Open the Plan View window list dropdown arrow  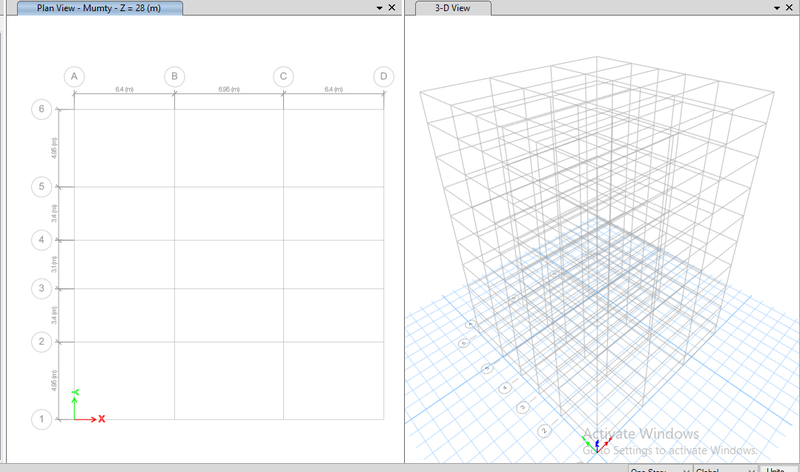click(380, 8)
